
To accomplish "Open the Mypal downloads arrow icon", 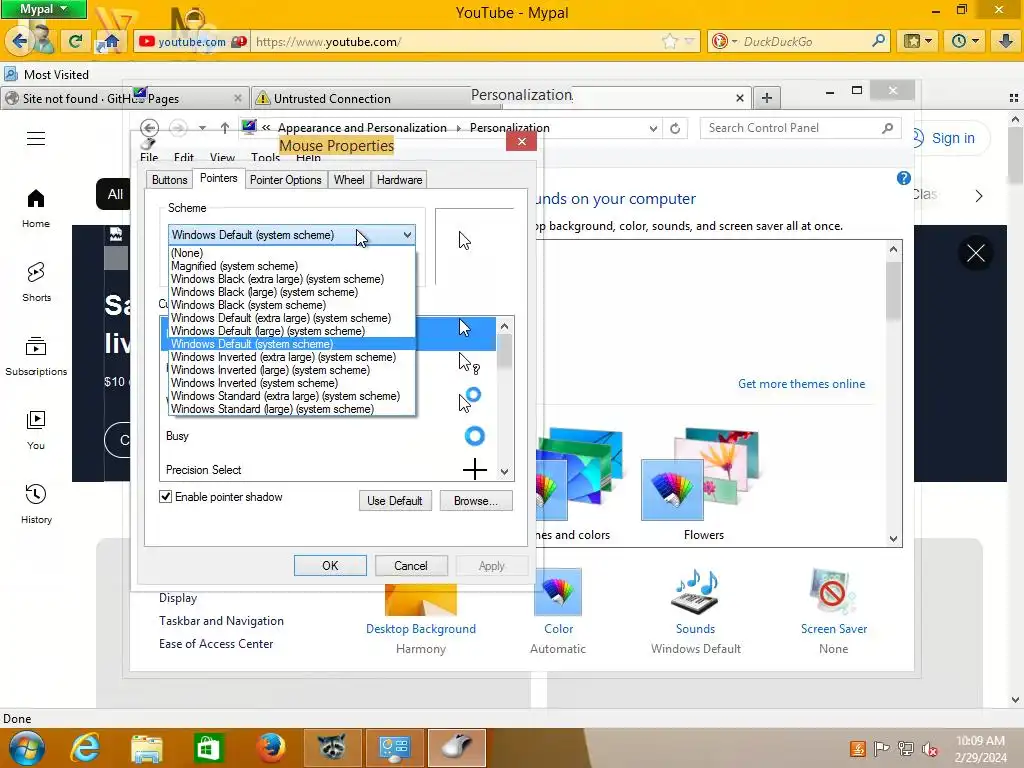I will 1006,41.
